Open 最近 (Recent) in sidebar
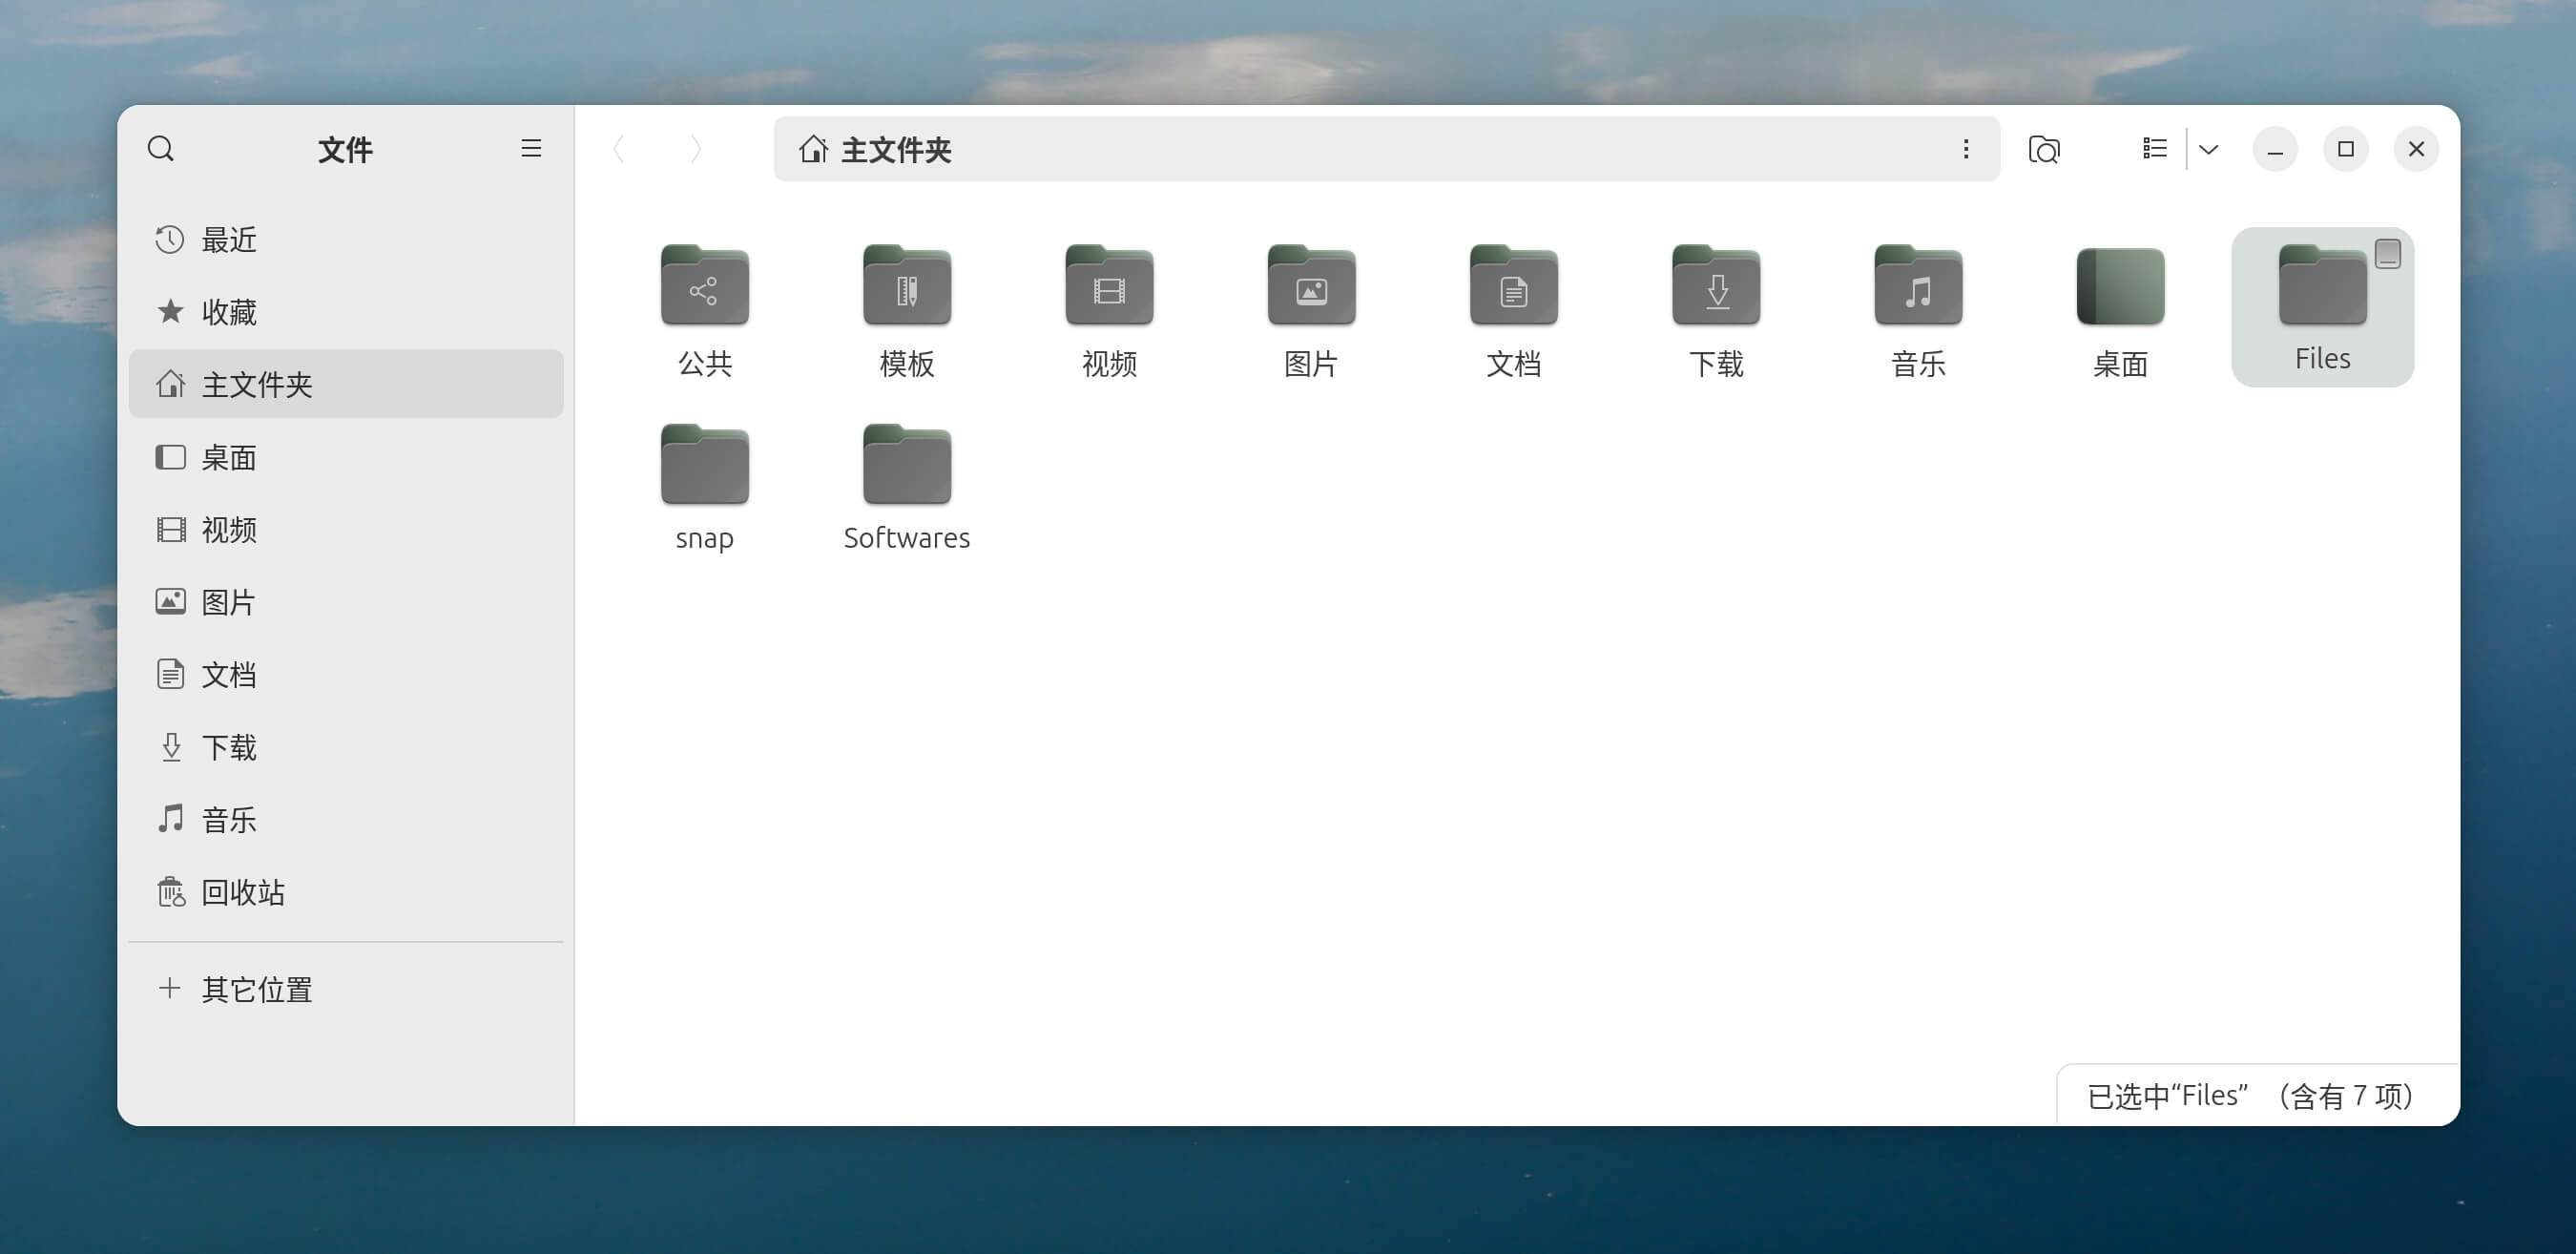This screenshot has height=1254, width=2576. tap(229, 240)
